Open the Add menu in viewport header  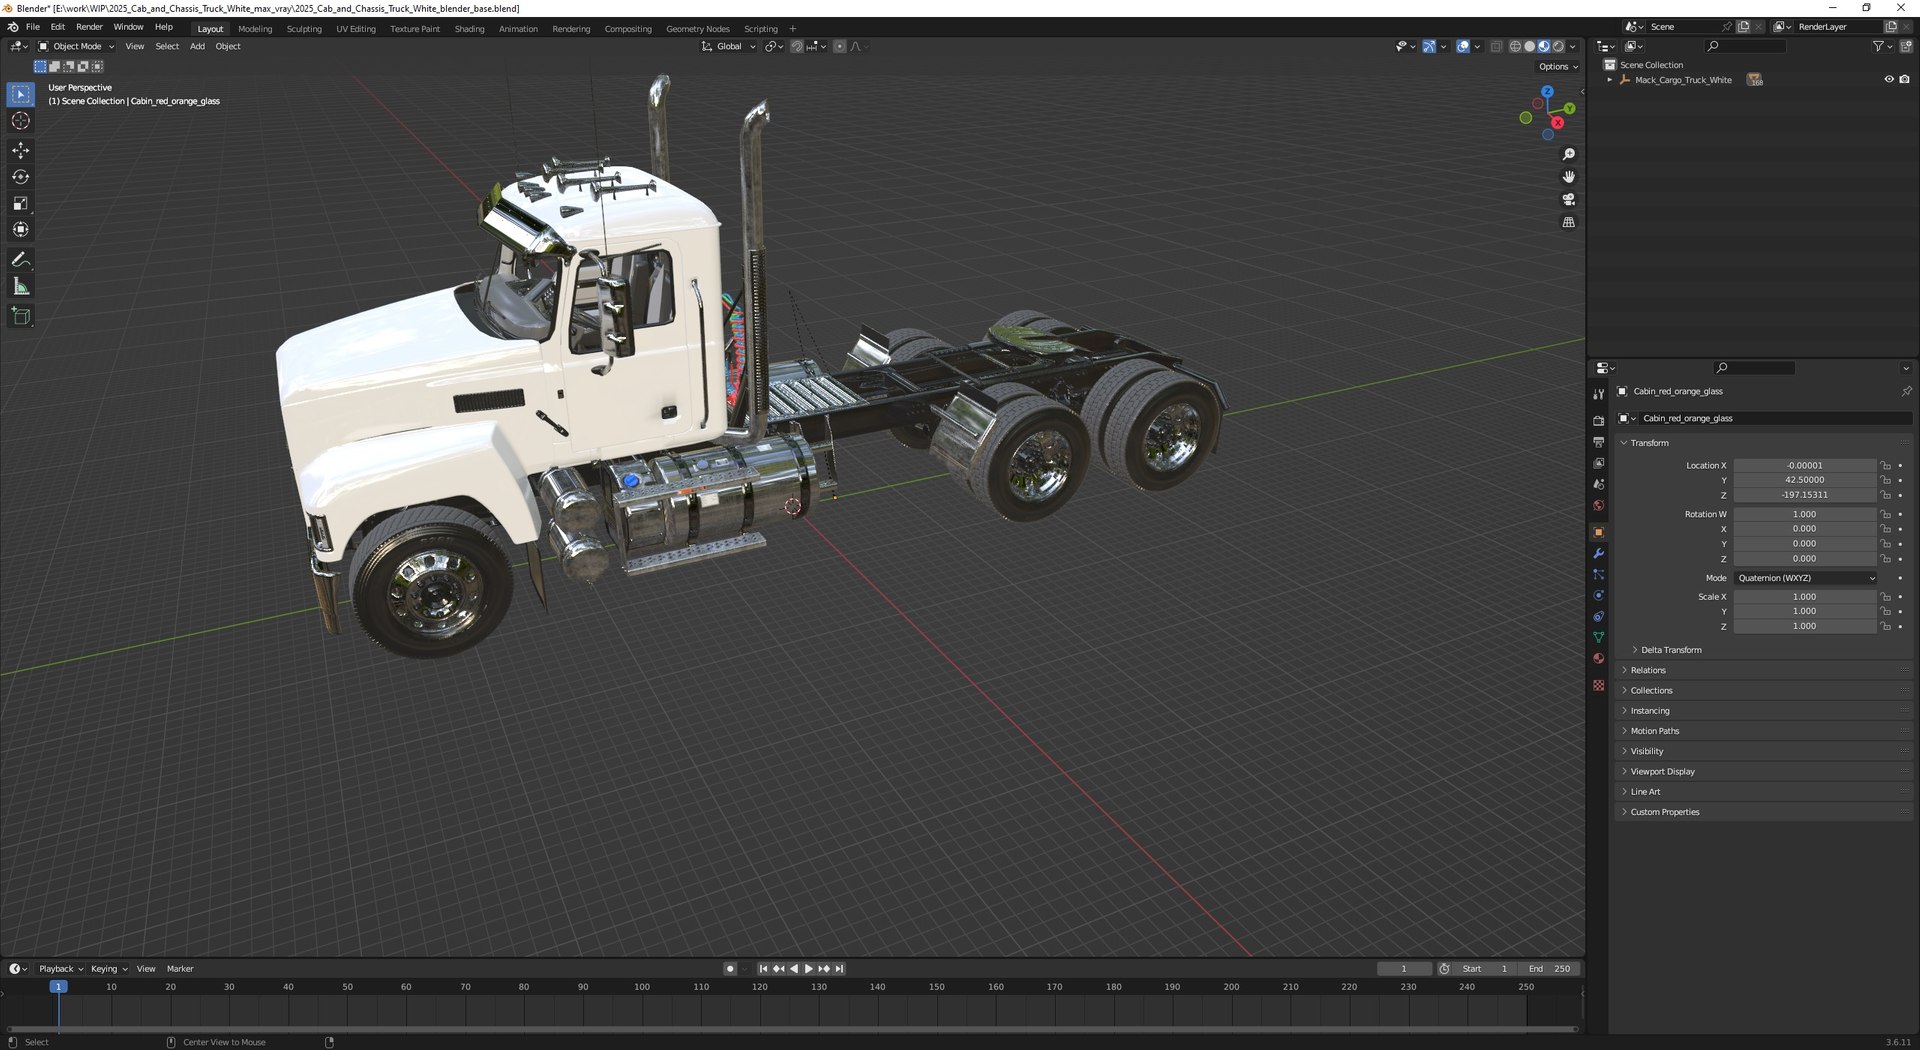pos(197,47)
